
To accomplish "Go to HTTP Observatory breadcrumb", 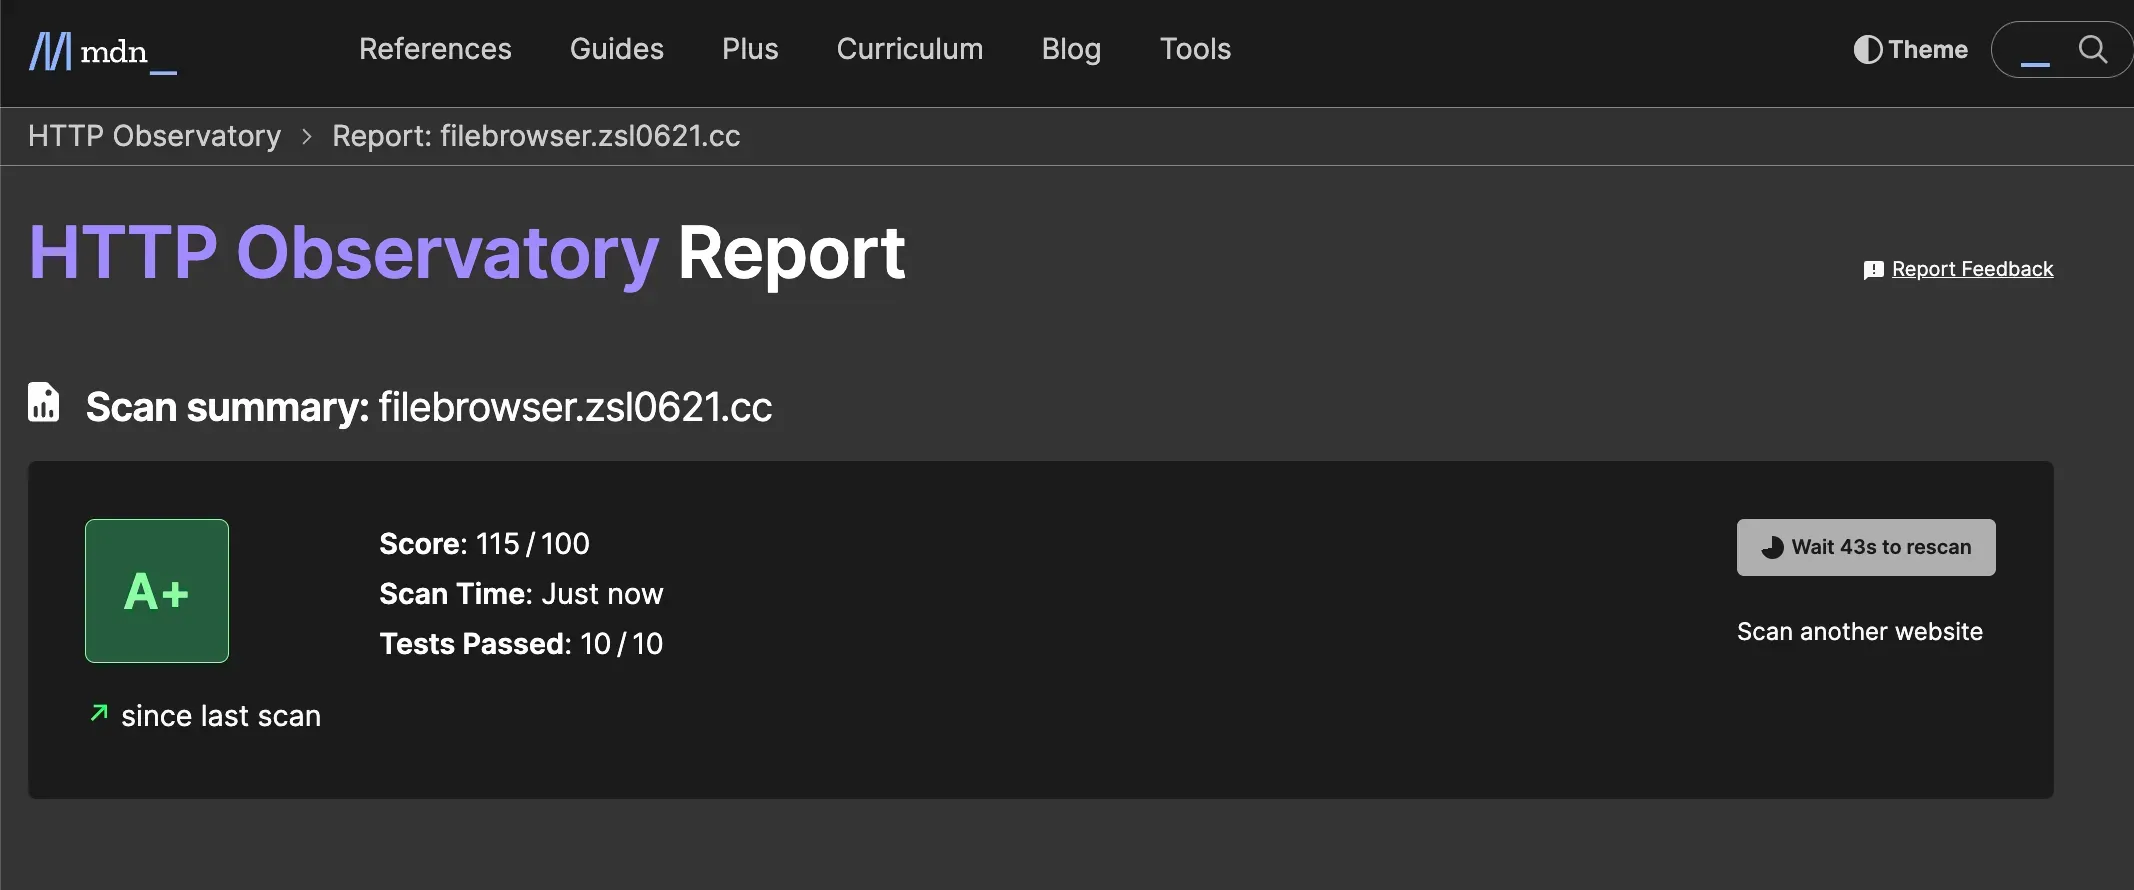I will coord(155,136).
